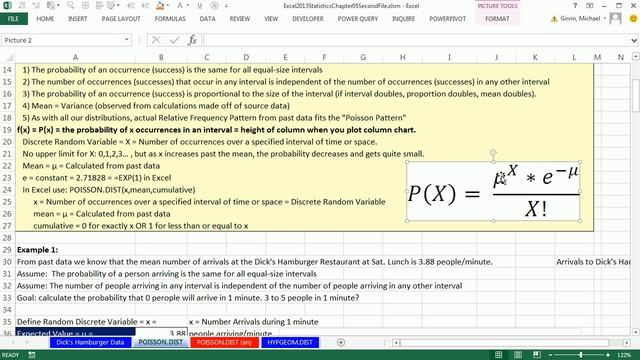Select the HYPGEOM.DIST sheet tab
Image resolution: width=640 pixels, height=360 pixels.
(x=290, y=342)
